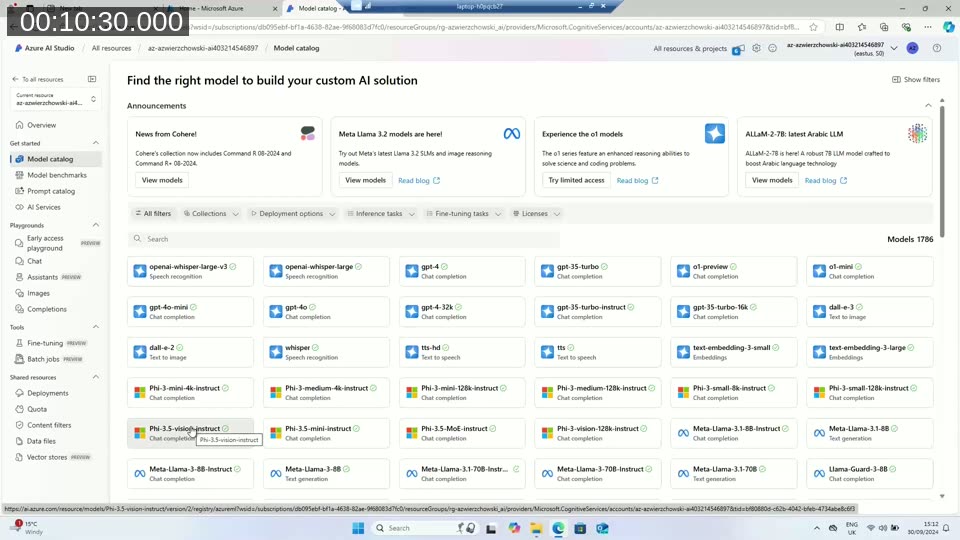Screen dimensions: 960x540
Task: Open Model benchmarks page
Action: pos(56,175)
